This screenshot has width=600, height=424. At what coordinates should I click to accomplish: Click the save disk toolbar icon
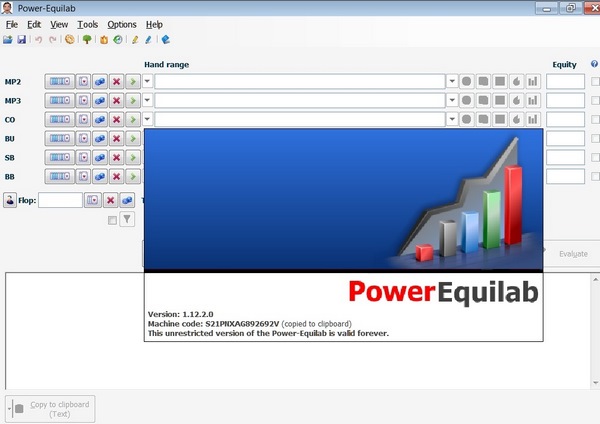pos(21,39)
